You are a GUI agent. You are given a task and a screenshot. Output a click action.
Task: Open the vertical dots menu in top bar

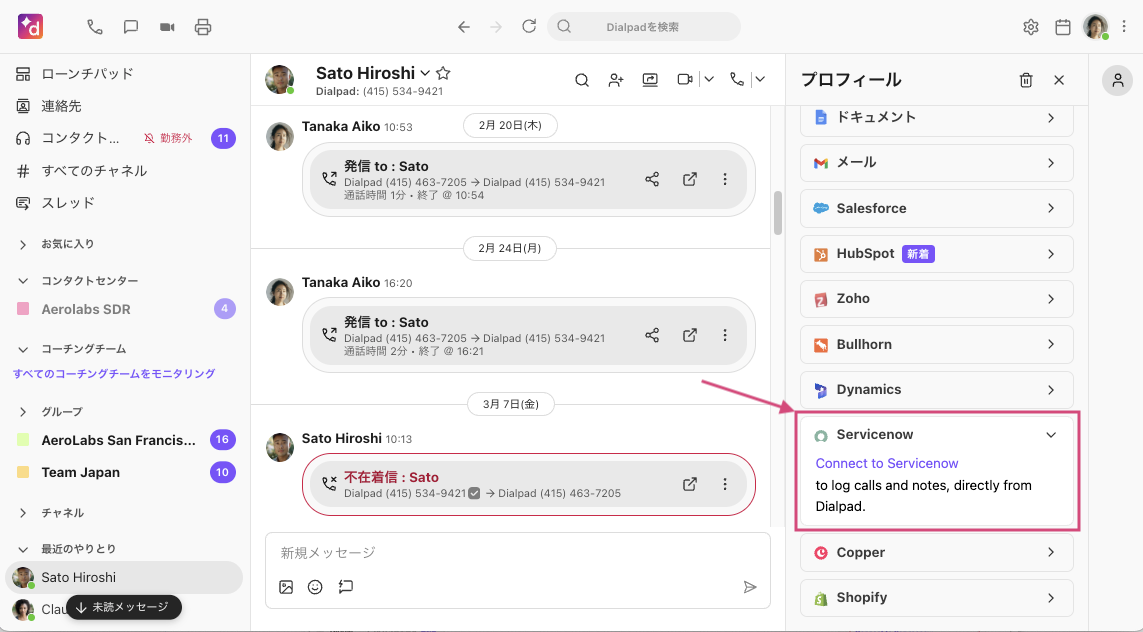coord(1124,27)
